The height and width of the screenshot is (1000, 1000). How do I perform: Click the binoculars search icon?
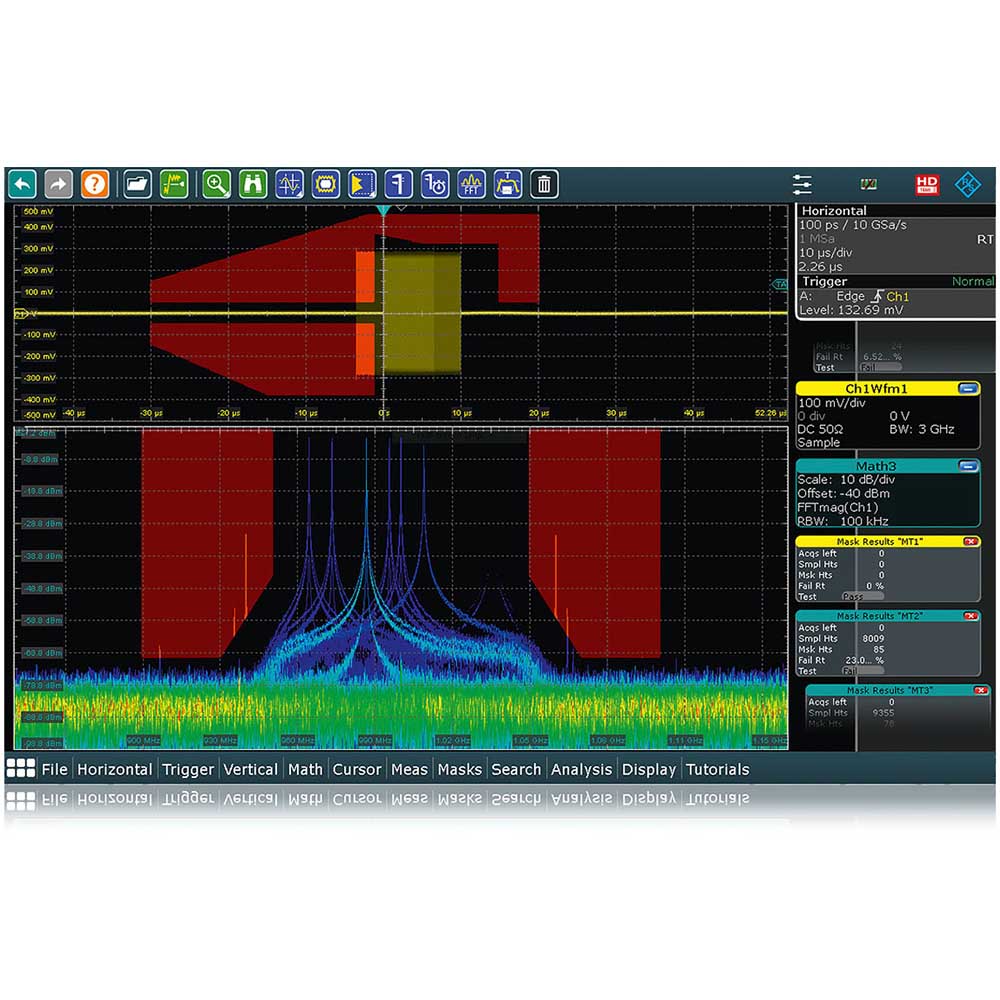point(253,184)
